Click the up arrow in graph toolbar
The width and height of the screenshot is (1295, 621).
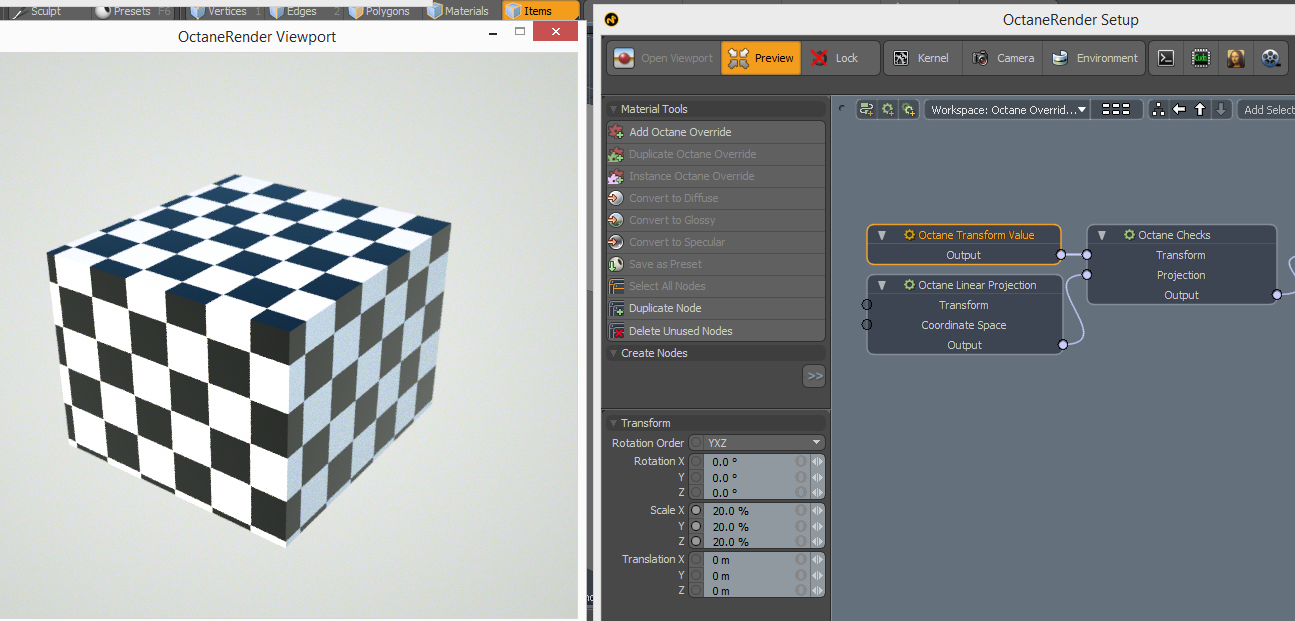click(1200, 110)
